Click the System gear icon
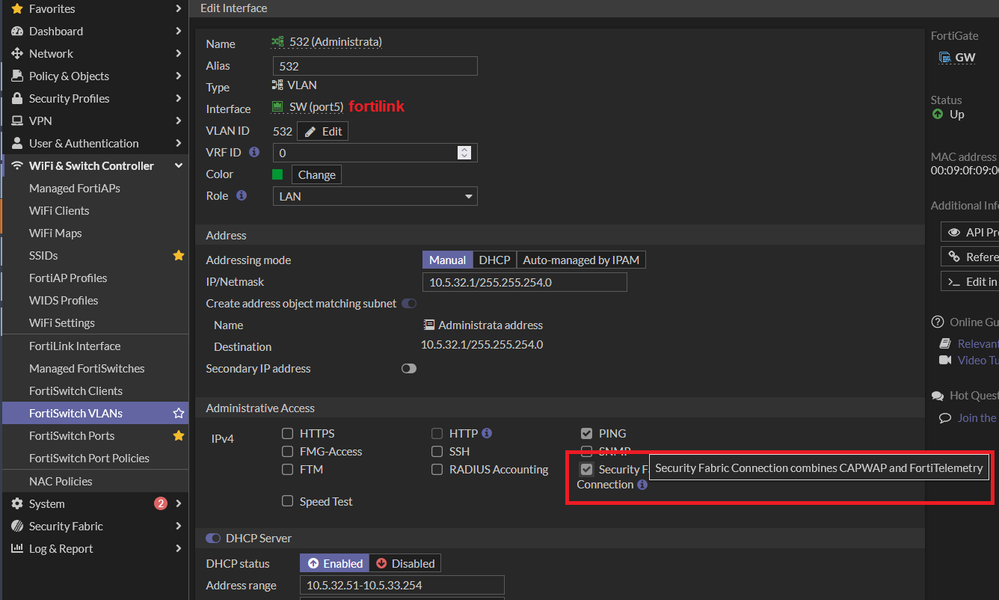 tap(17, 504)
